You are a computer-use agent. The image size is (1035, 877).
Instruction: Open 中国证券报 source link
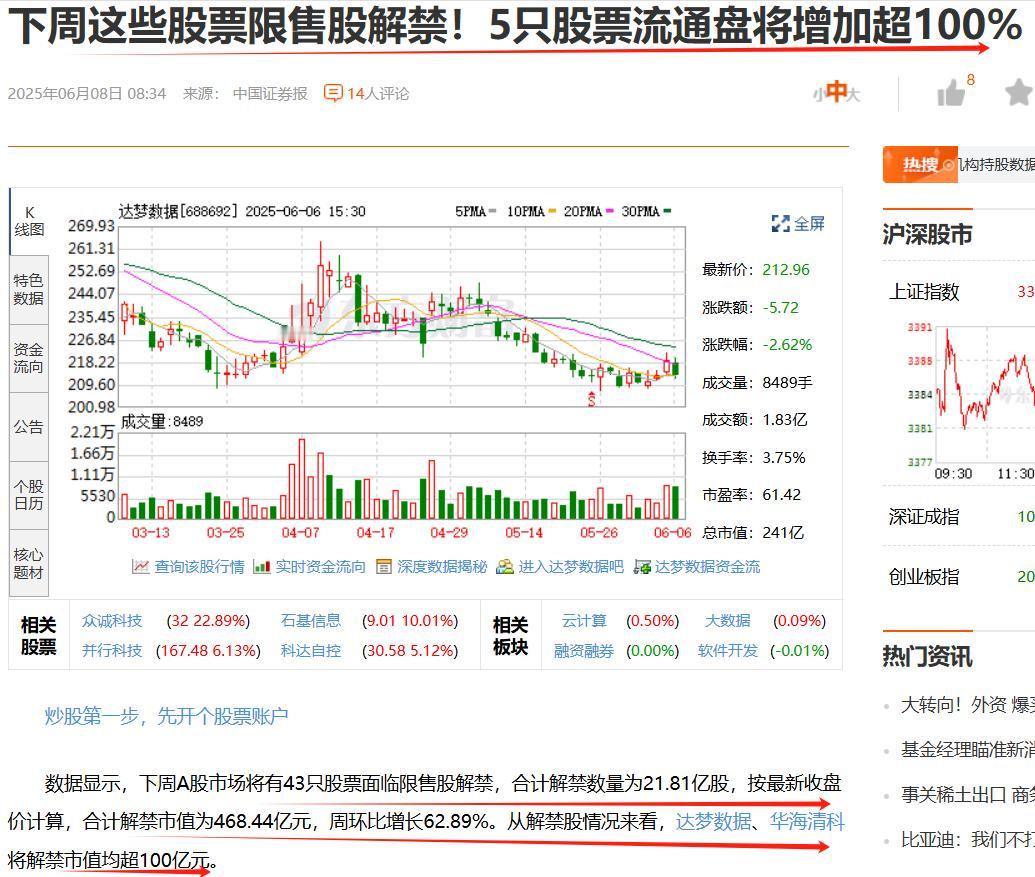click(x=270, y=94)
